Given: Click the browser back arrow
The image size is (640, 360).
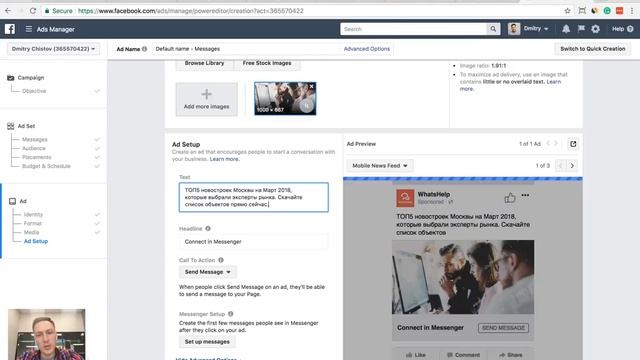Looking at the screenshot, I should [8, 11].
